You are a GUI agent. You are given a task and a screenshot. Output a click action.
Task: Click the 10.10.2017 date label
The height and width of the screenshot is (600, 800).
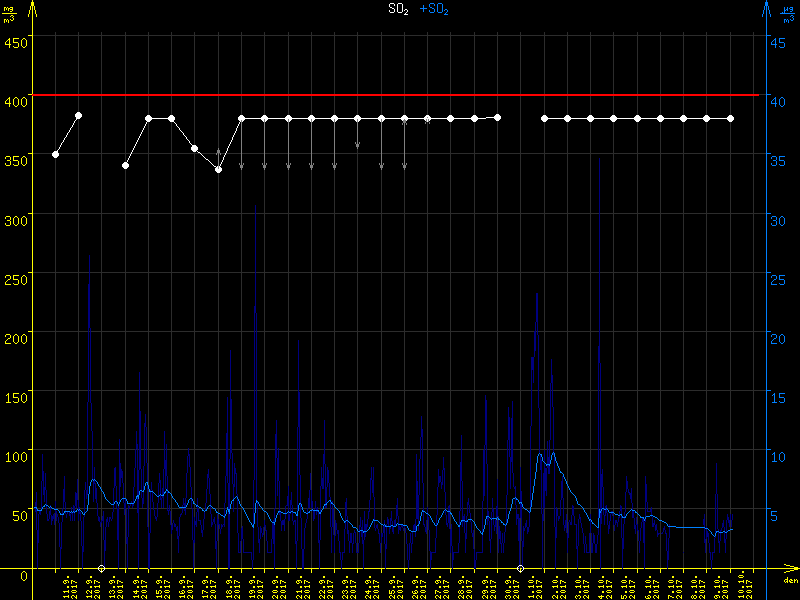(x=741, y=587)
